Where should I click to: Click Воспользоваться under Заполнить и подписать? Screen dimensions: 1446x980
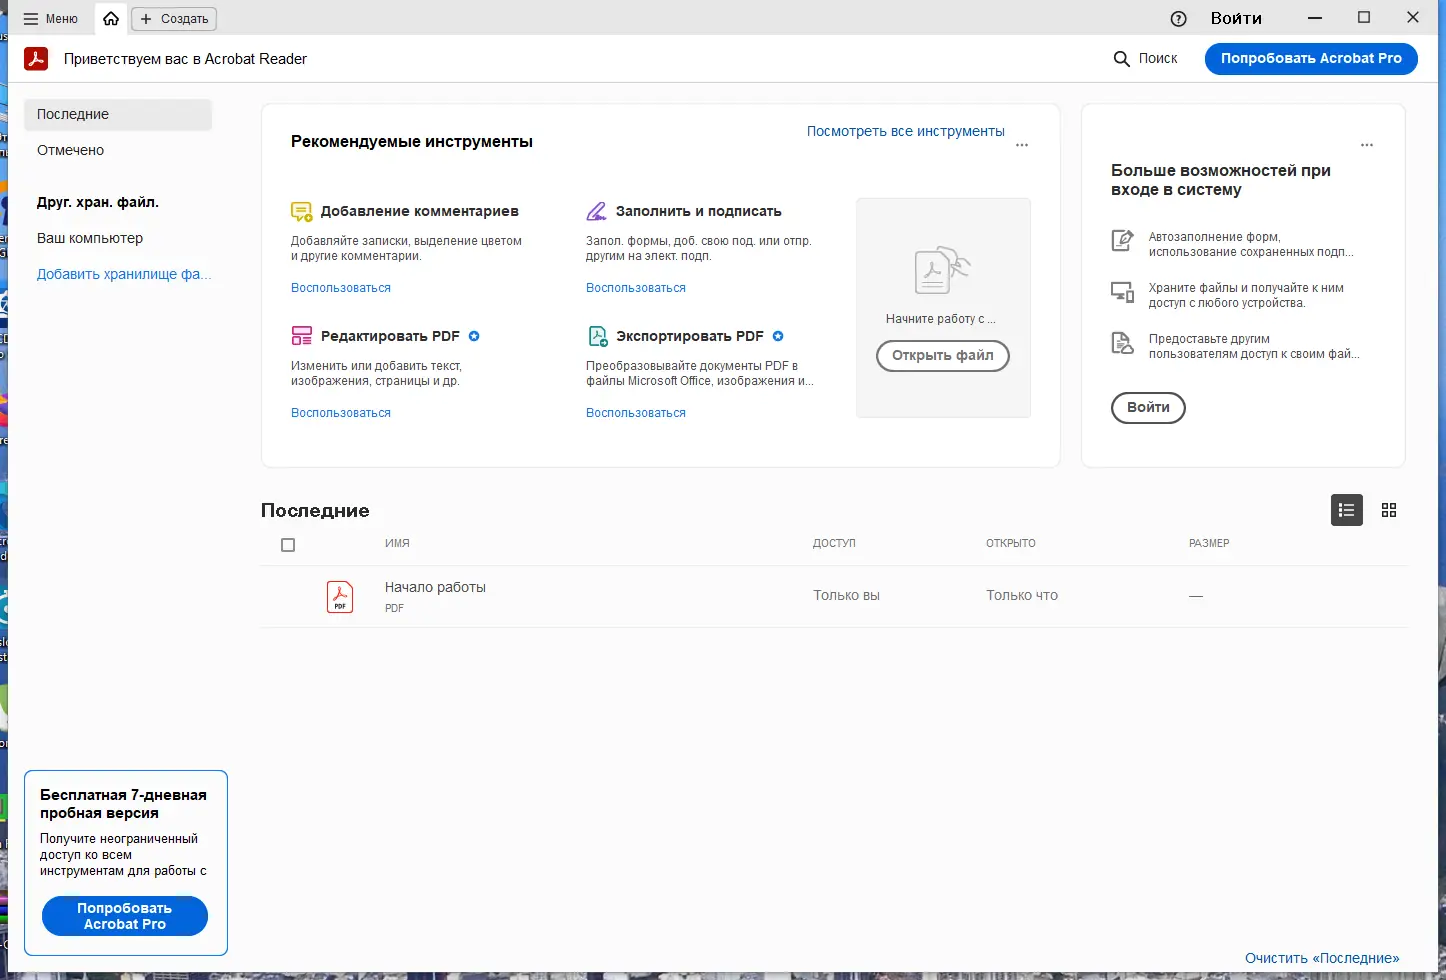tap(636, 288)
